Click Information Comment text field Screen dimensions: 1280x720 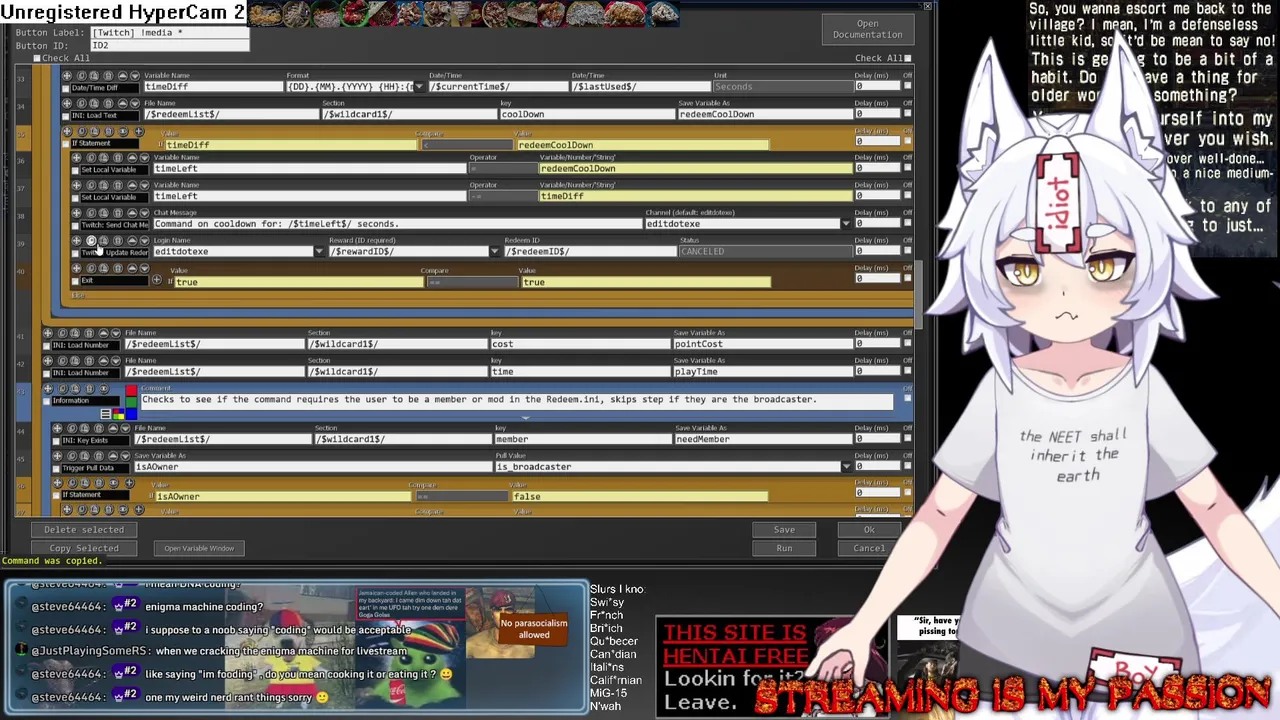pos(516,400)
